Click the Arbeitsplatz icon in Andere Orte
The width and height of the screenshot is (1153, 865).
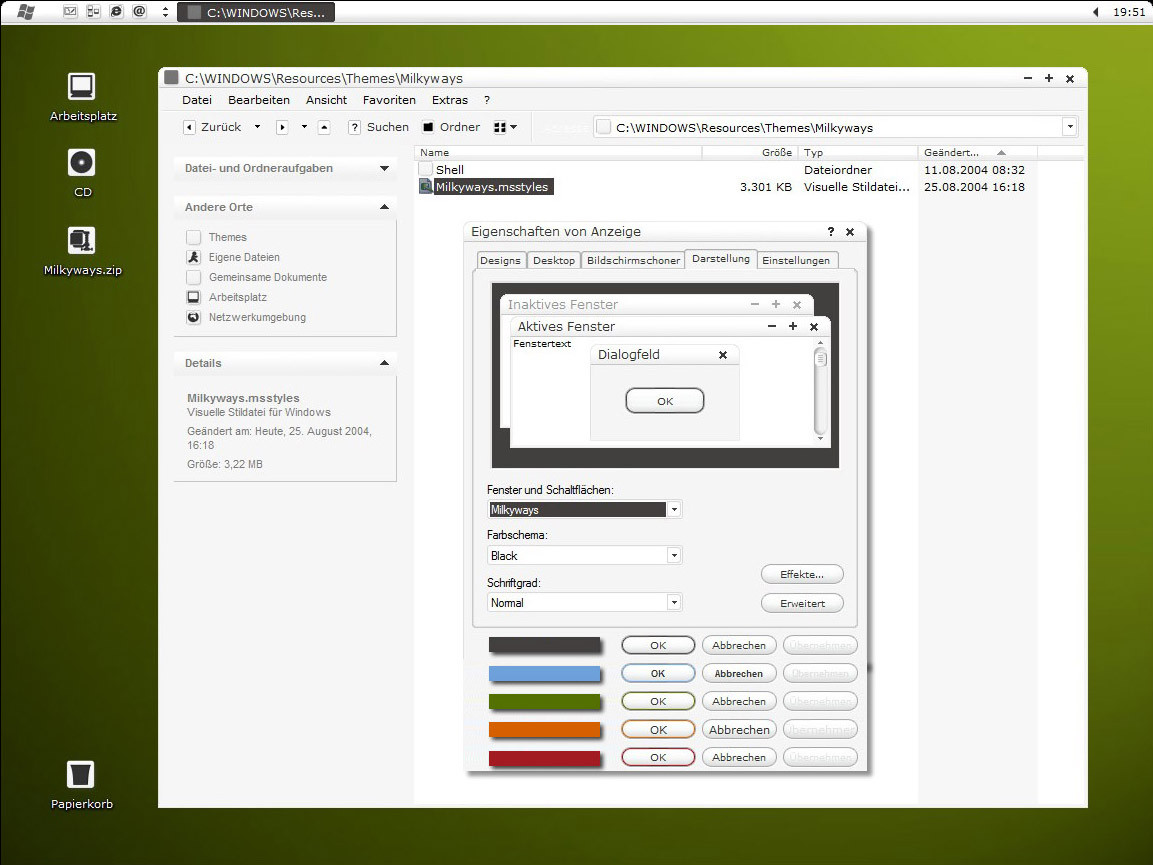tap(193, 297)
